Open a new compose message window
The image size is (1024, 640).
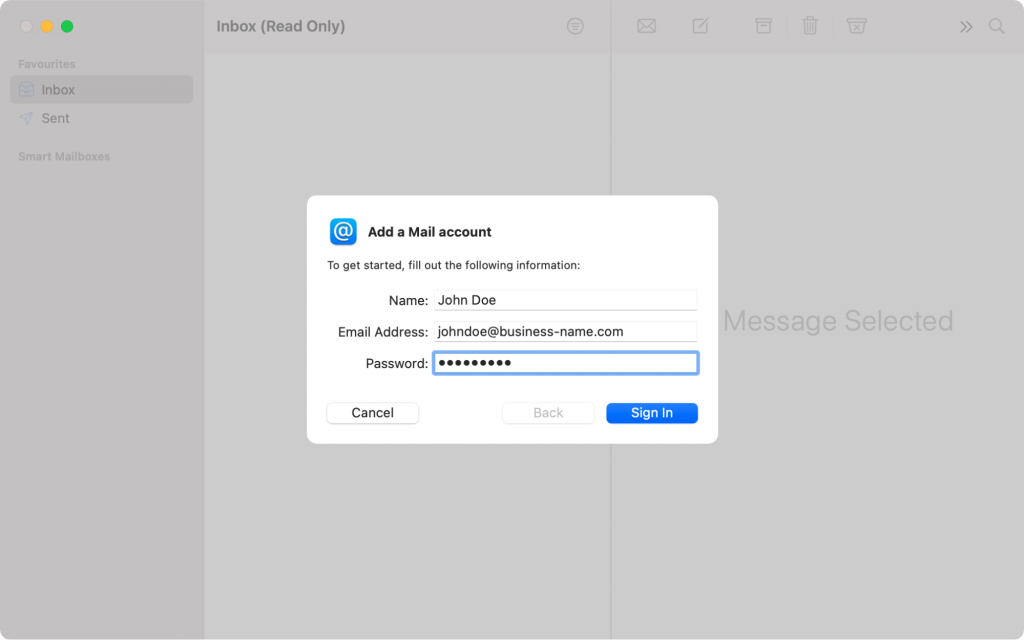click(x=701, y=26)
